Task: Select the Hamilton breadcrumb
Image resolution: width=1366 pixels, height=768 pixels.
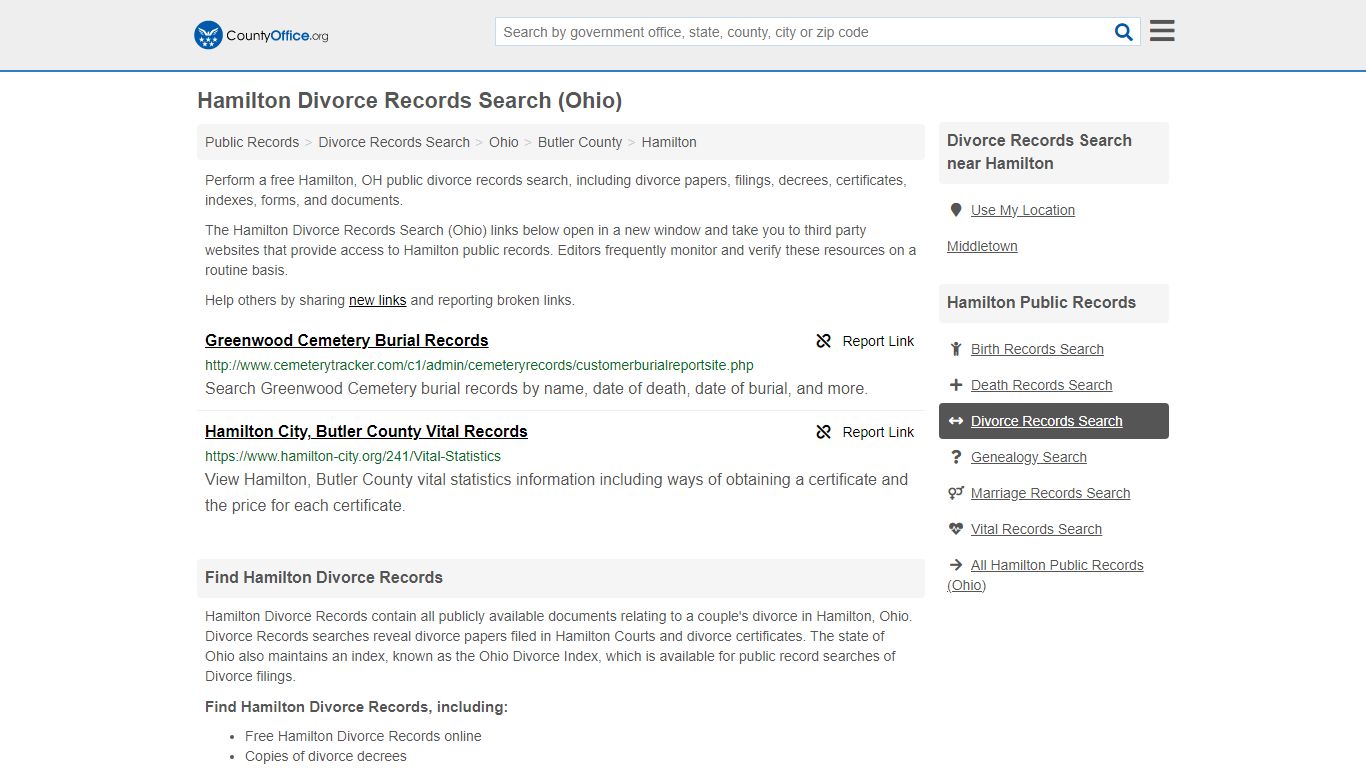Action: 669,142
